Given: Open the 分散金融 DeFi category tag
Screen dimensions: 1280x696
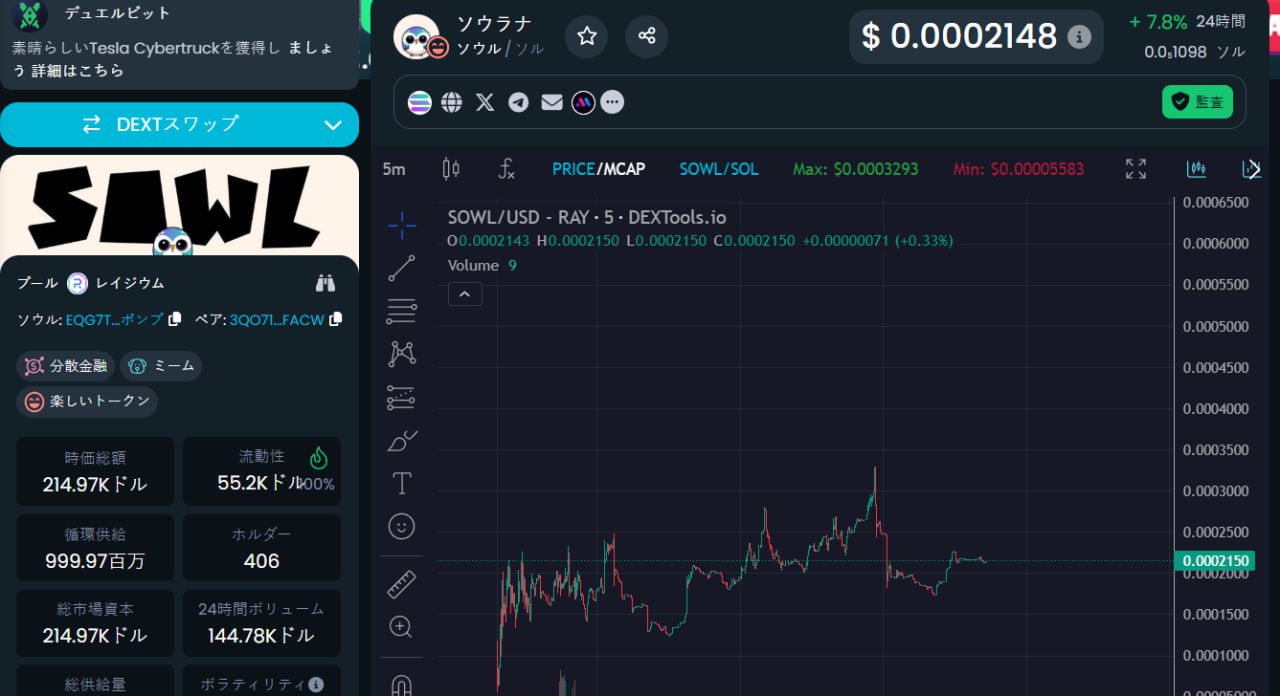Looking at the screenshot, I should pyautogui.click(x=66, y=366).
